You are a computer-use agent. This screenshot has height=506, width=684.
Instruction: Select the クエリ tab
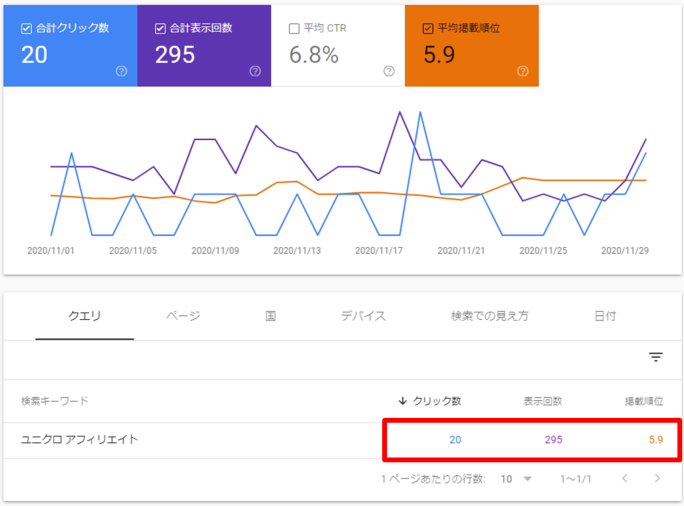point(85,316)
